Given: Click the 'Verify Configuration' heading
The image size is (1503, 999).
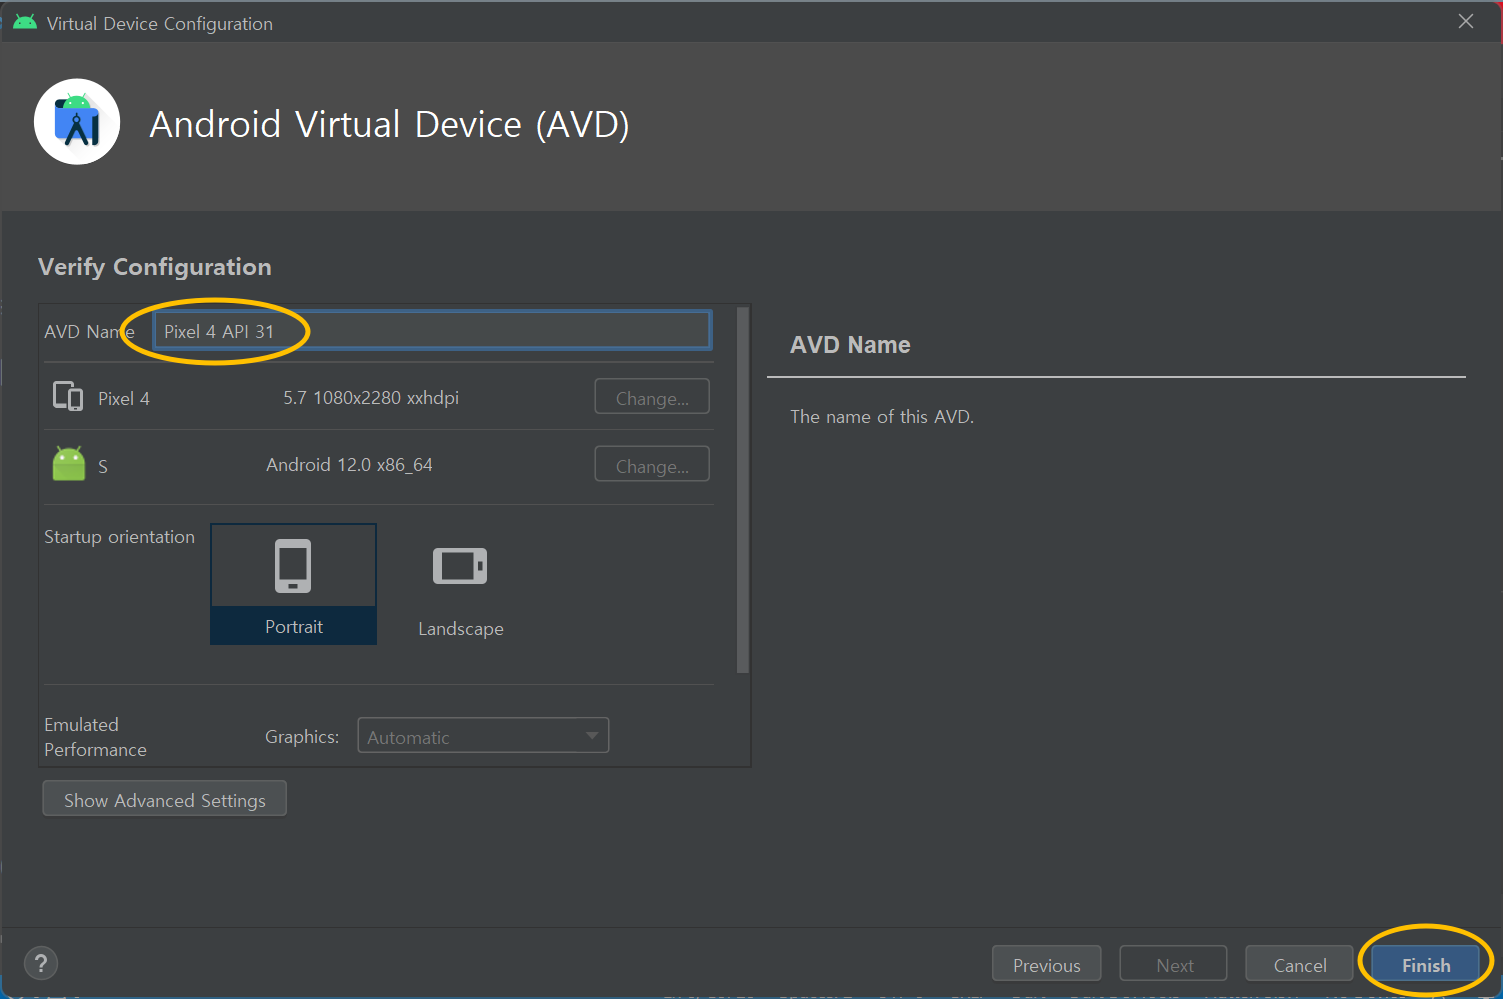Looking at the screenshot, I should click(x=155, y=266).
